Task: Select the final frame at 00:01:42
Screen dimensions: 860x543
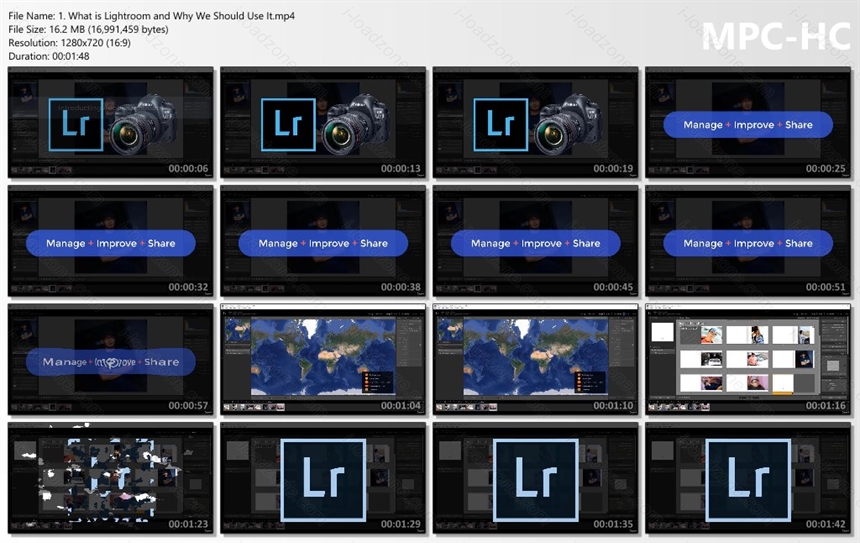Action: click(x=748, y=478)
